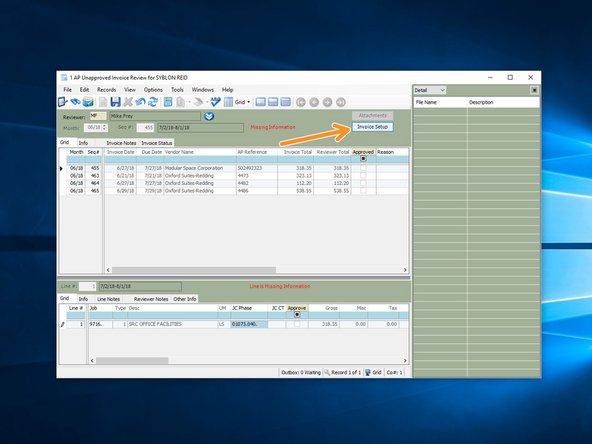Go to previous record navigation icon

point(314,102)
